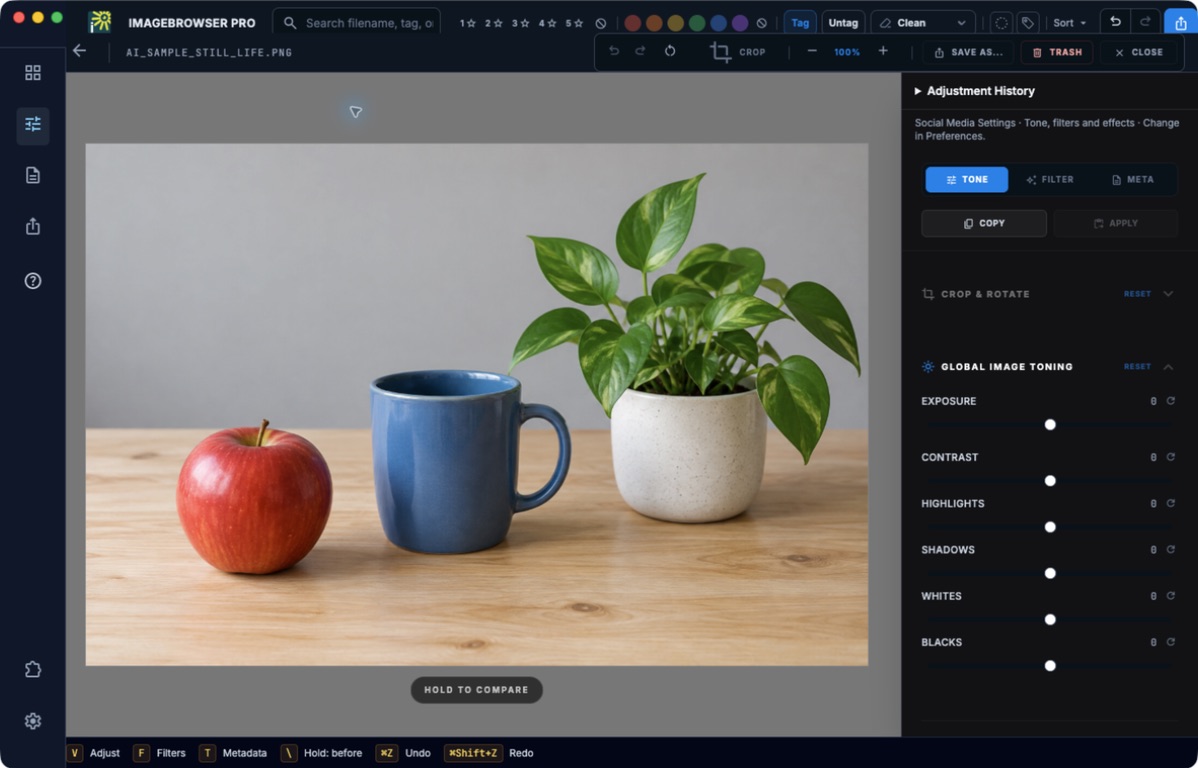
Task: Switch to the Filter tab
Action: coord(1050,180)
